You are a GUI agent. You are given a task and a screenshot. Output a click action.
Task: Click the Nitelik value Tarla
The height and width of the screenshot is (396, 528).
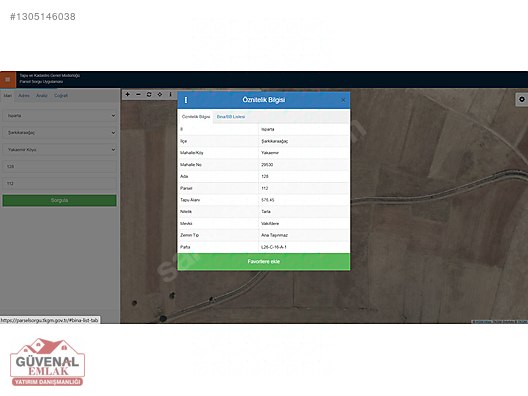(266, 212)
